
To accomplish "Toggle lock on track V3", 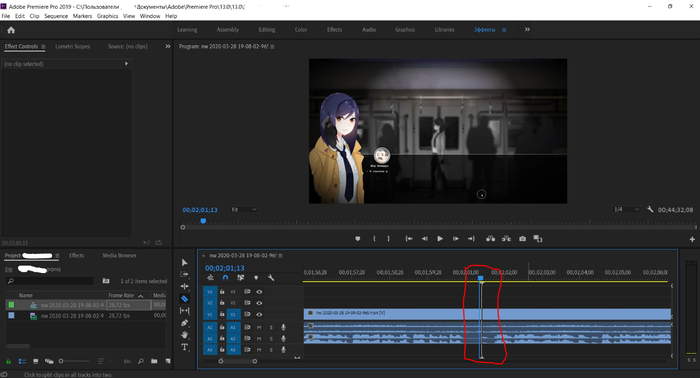I will tap(222, 291).
